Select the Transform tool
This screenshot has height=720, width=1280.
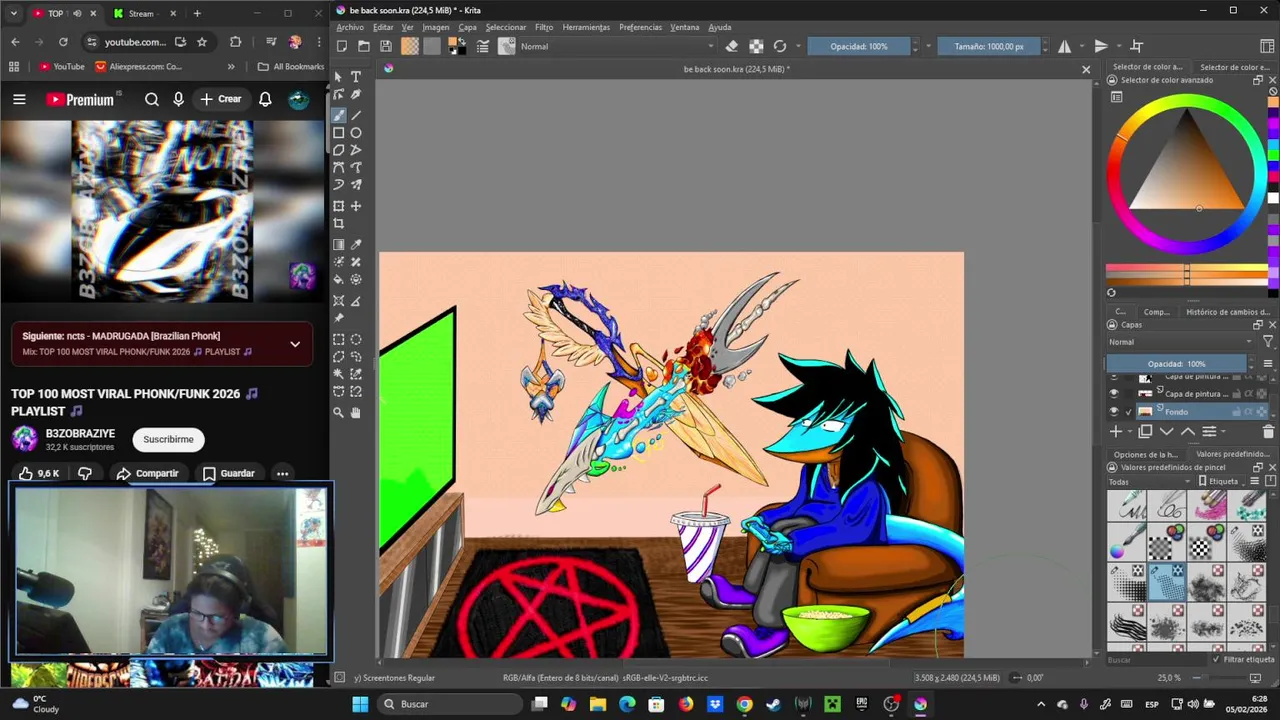click(x=339, y=206)
